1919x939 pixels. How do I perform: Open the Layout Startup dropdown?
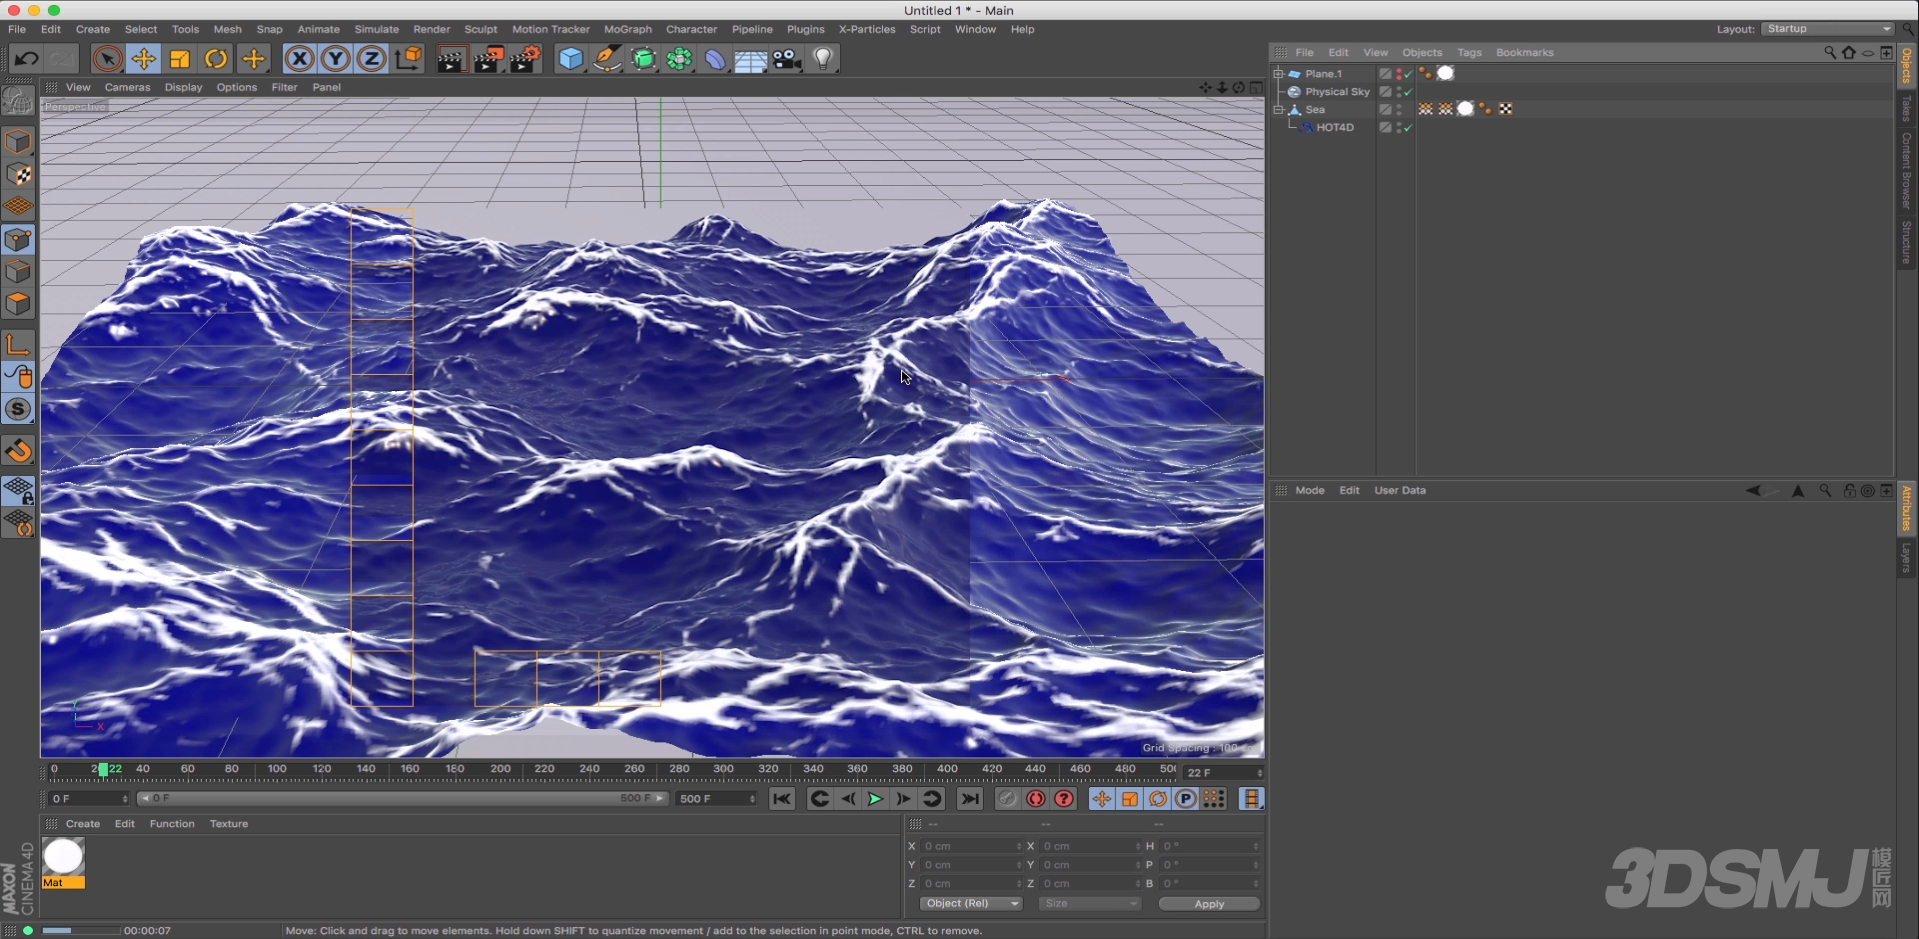coord(1828,29)
